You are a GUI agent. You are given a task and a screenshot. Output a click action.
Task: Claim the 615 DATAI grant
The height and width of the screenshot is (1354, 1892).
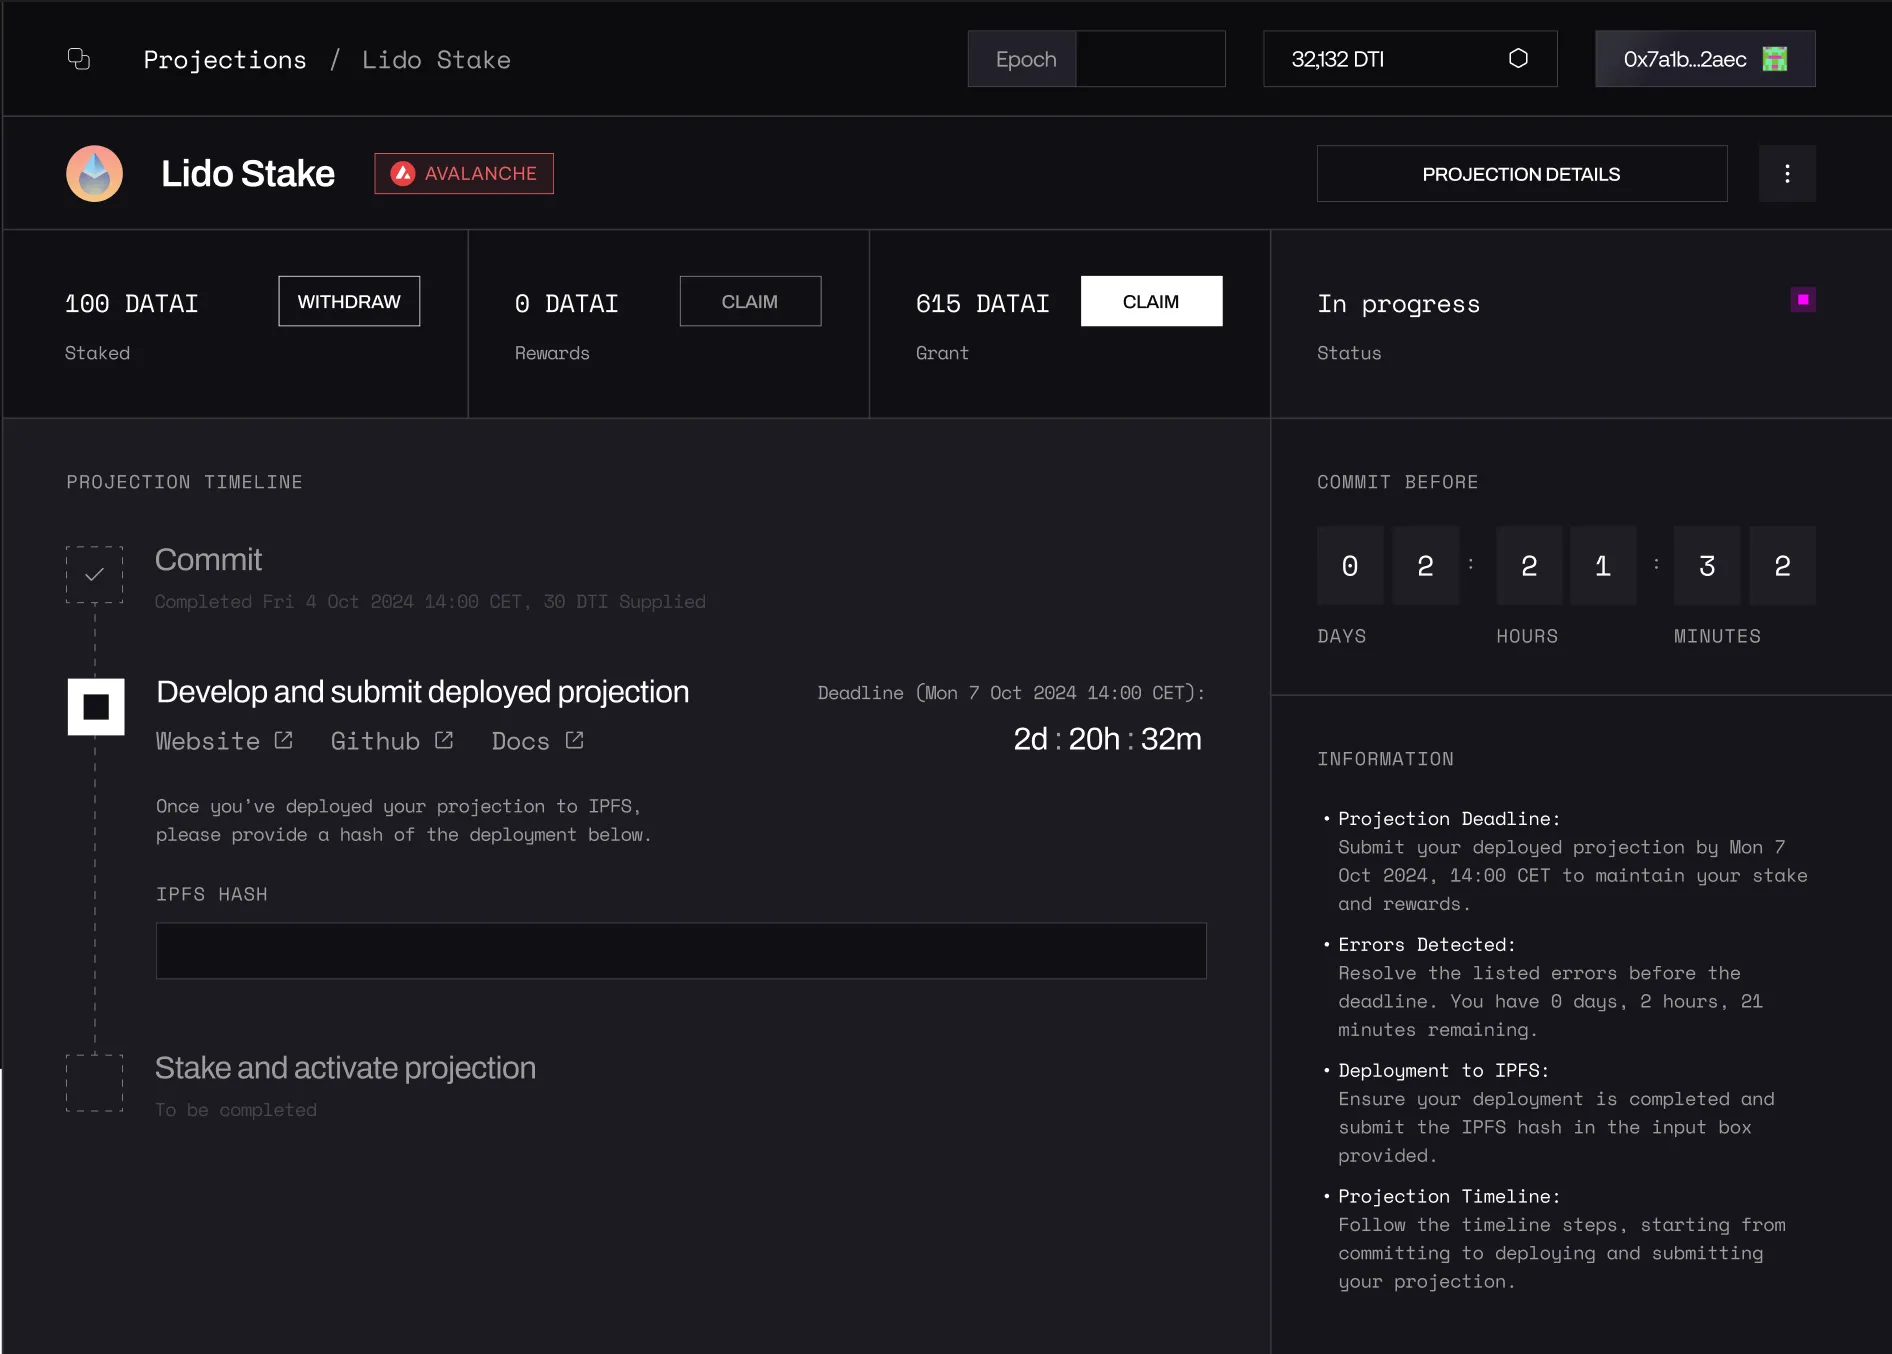click(1151, 301)
